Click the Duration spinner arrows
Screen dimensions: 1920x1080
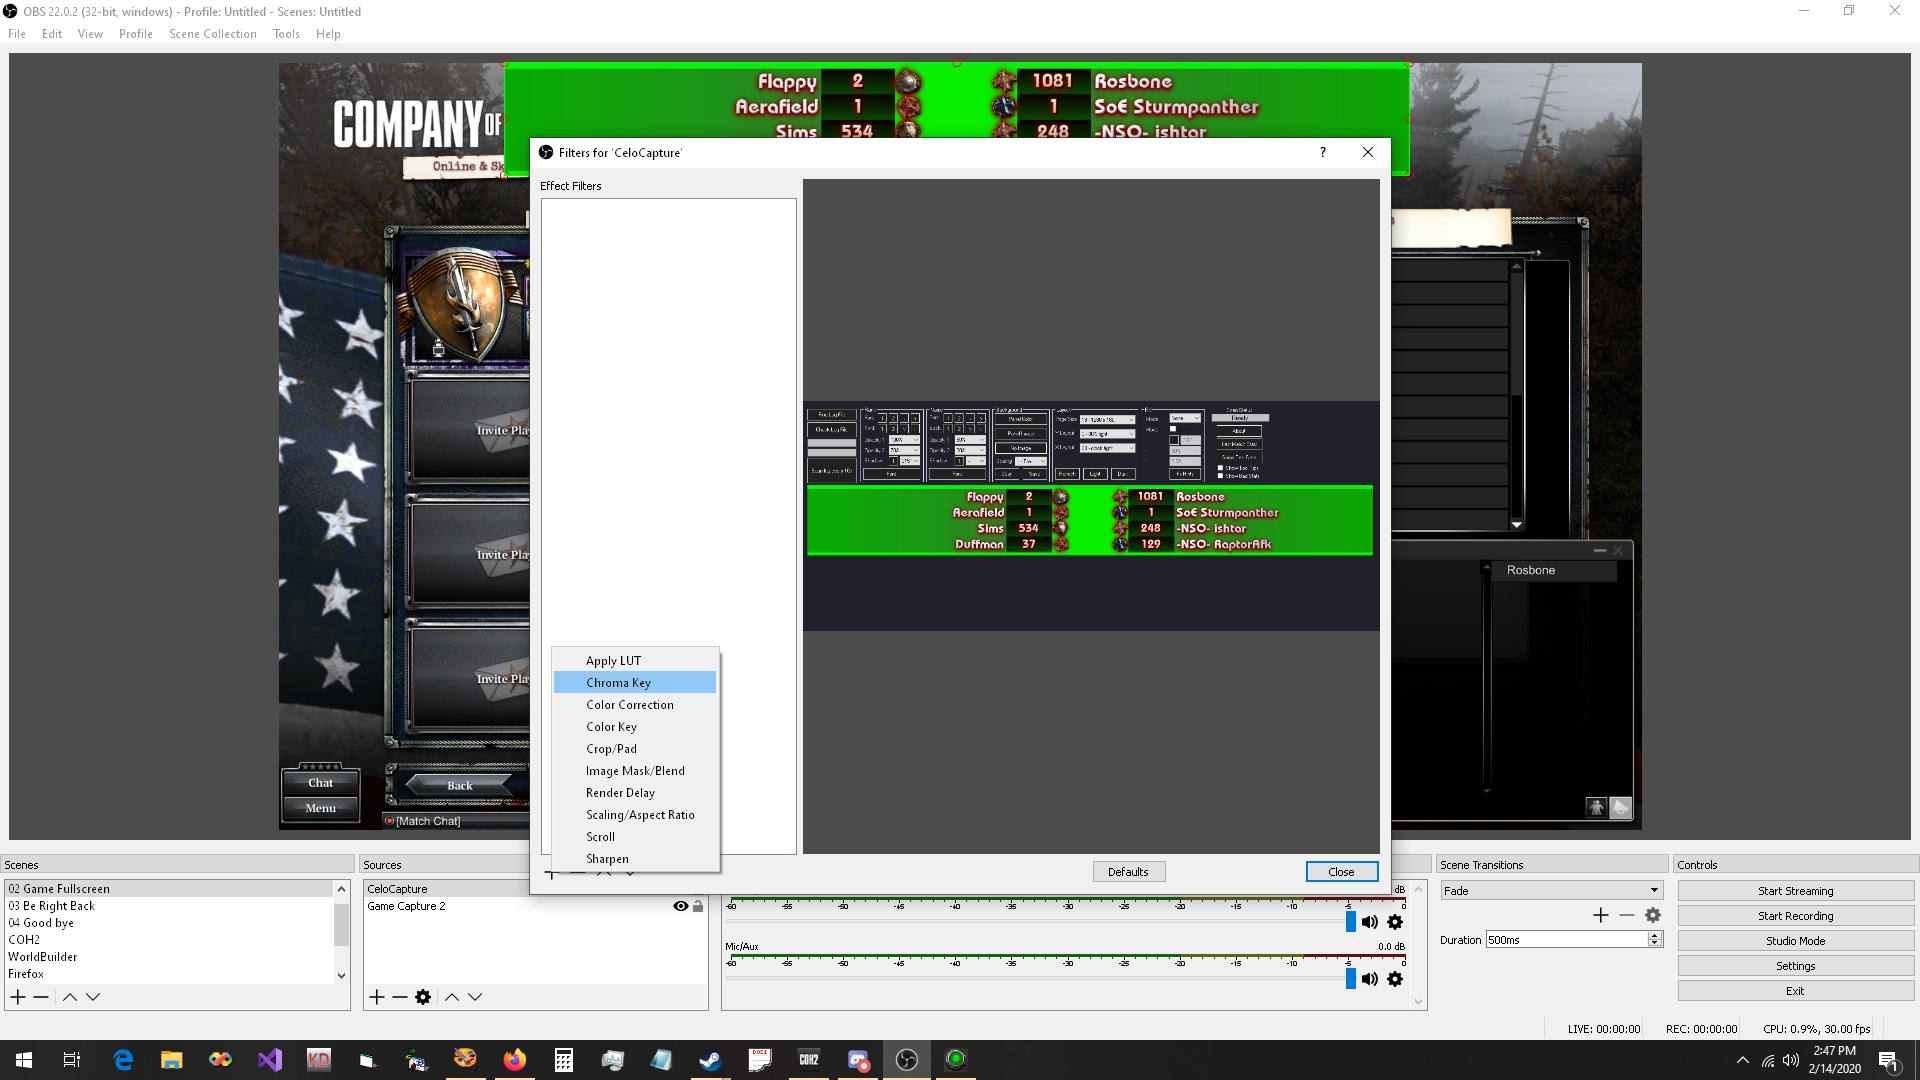click(x=1655, y=939)
